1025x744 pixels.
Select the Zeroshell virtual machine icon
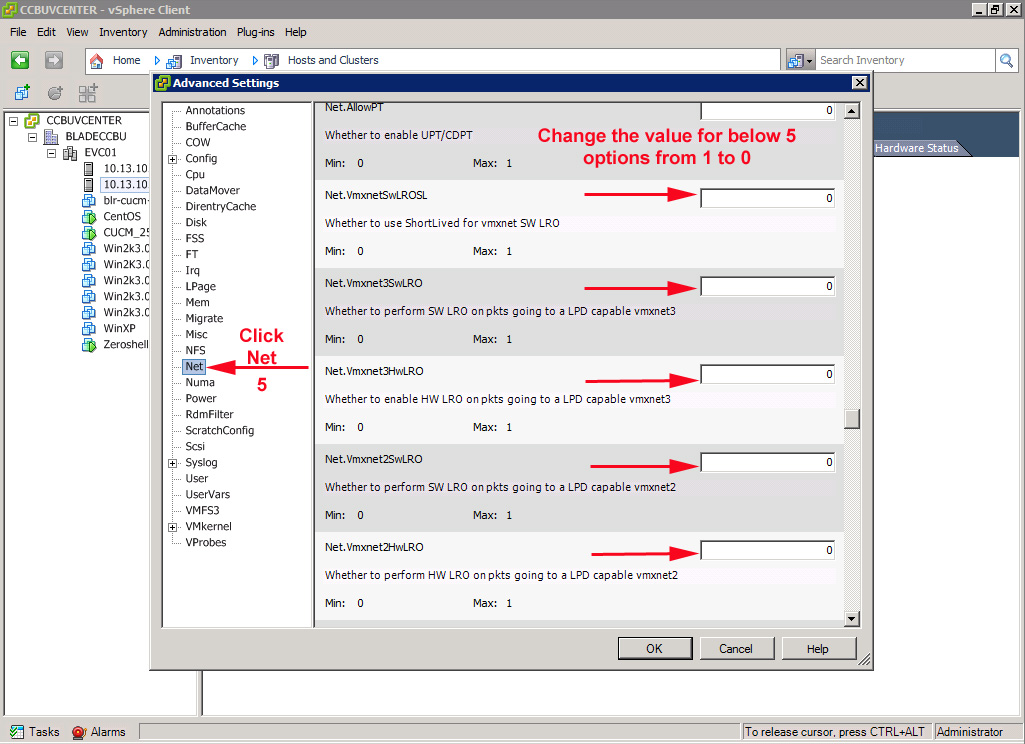tap(89, 345)
